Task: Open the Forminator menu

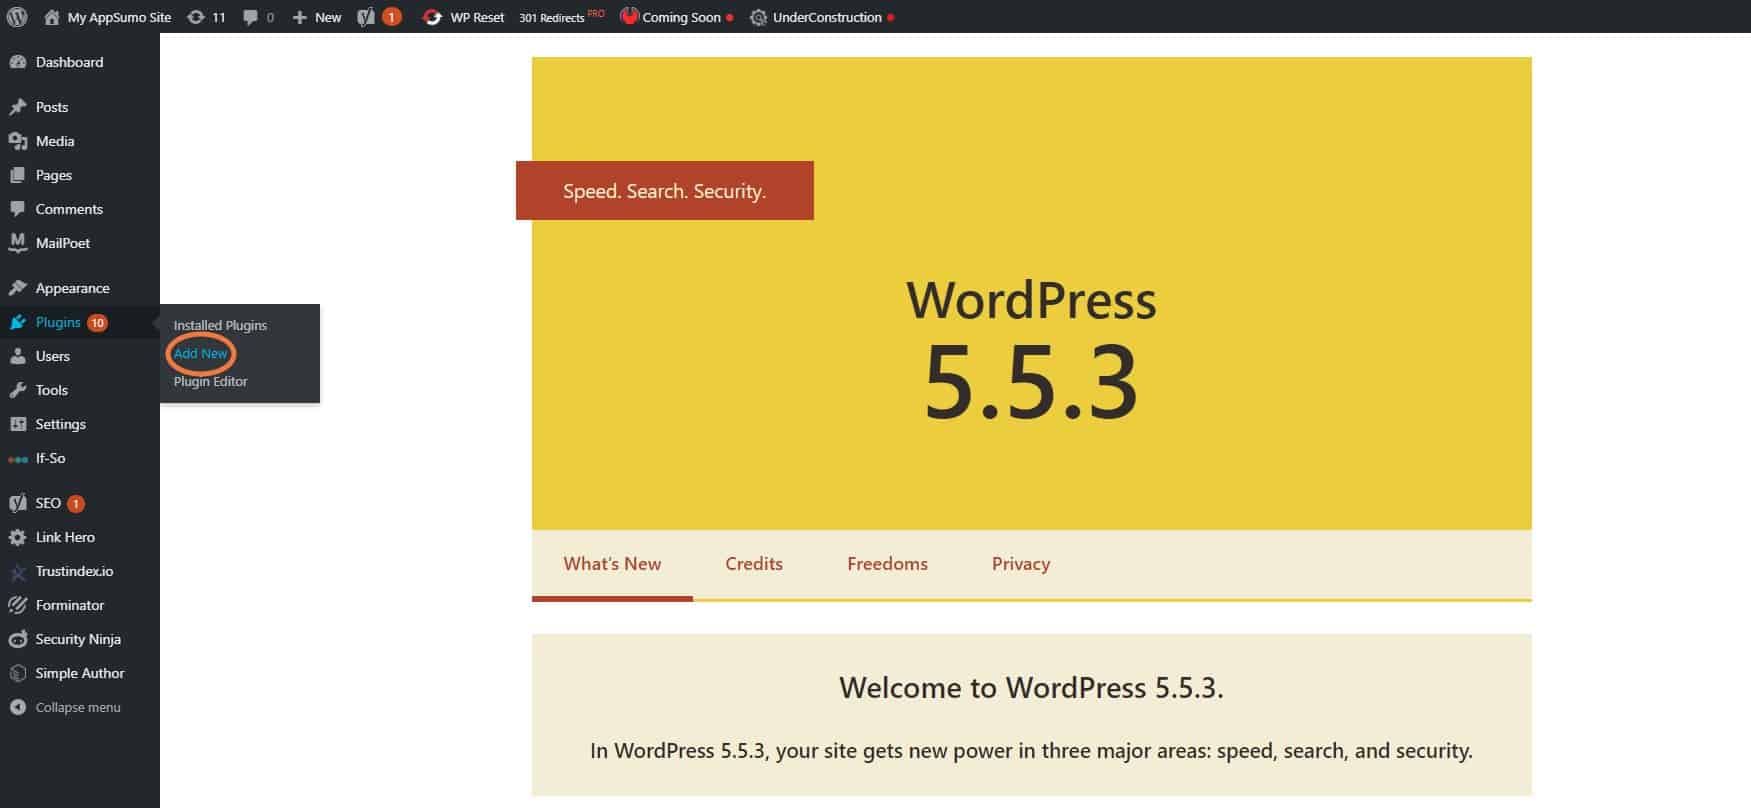Action: click(80, 605)
